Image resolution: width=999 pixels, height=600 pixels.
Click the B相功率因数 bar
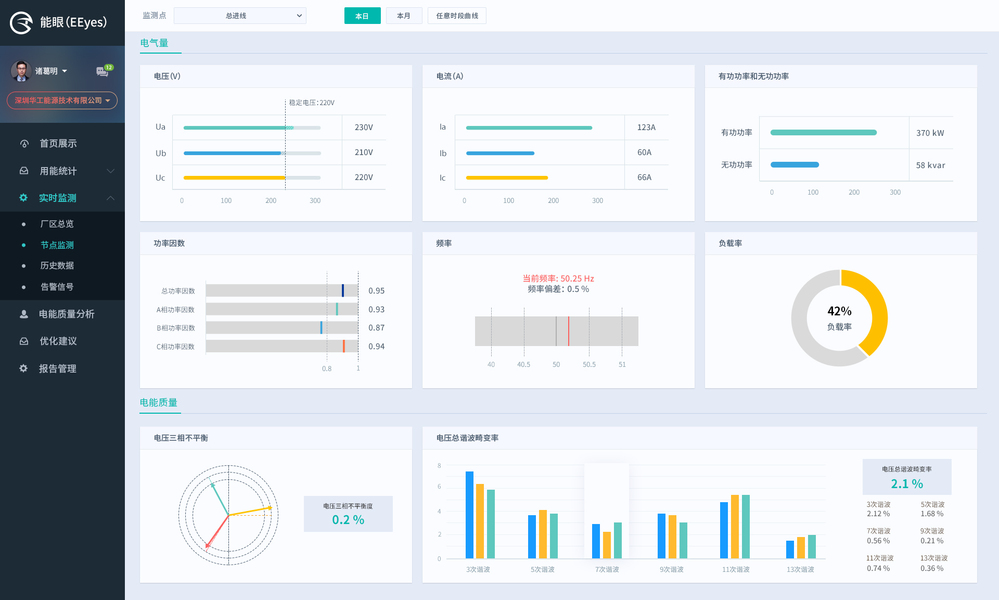coord(282,327)
